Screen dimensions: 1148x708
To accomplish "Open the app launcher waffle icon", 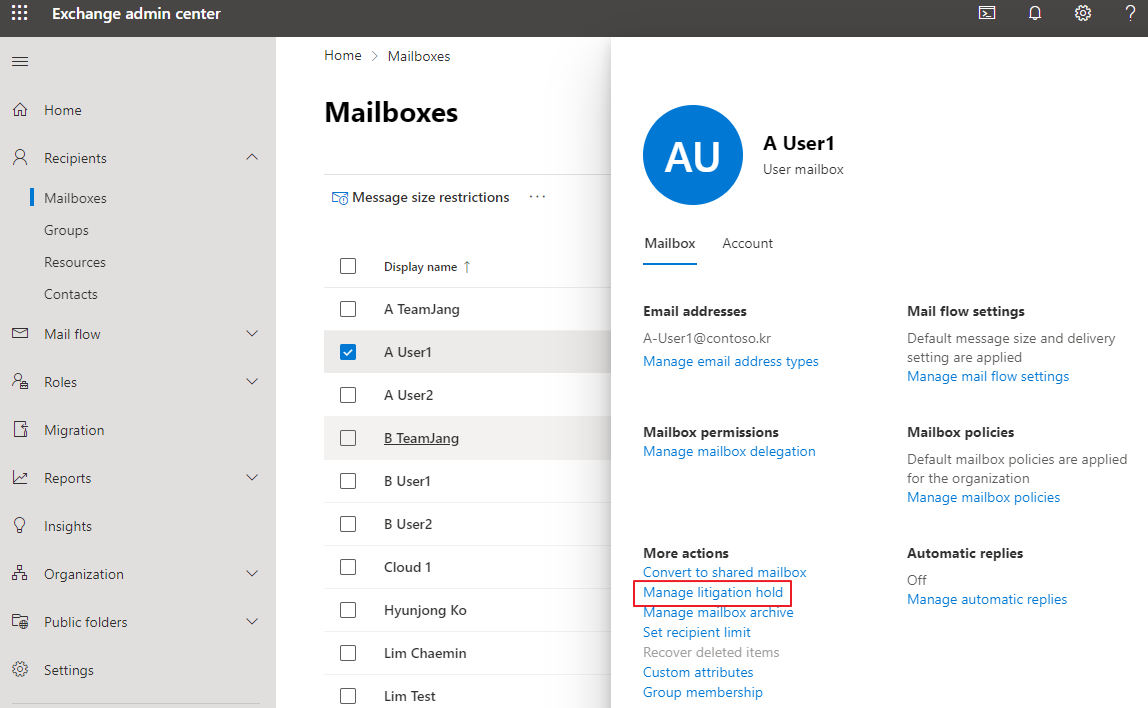I will click(x=20, y=13).
